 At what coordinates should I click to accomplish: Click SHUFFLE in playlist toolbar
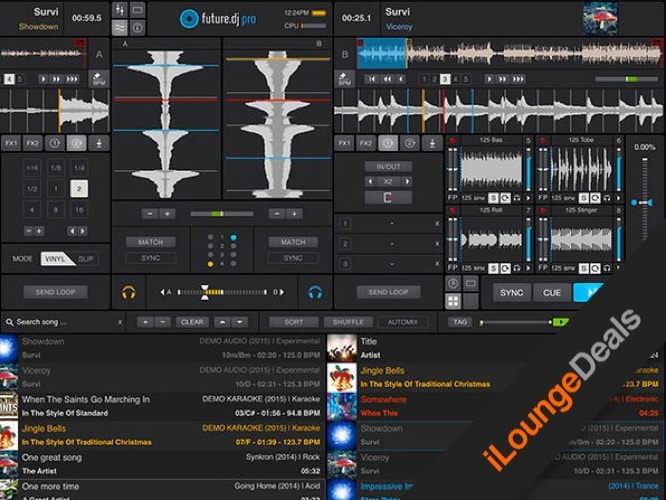(x=348, y=322)
